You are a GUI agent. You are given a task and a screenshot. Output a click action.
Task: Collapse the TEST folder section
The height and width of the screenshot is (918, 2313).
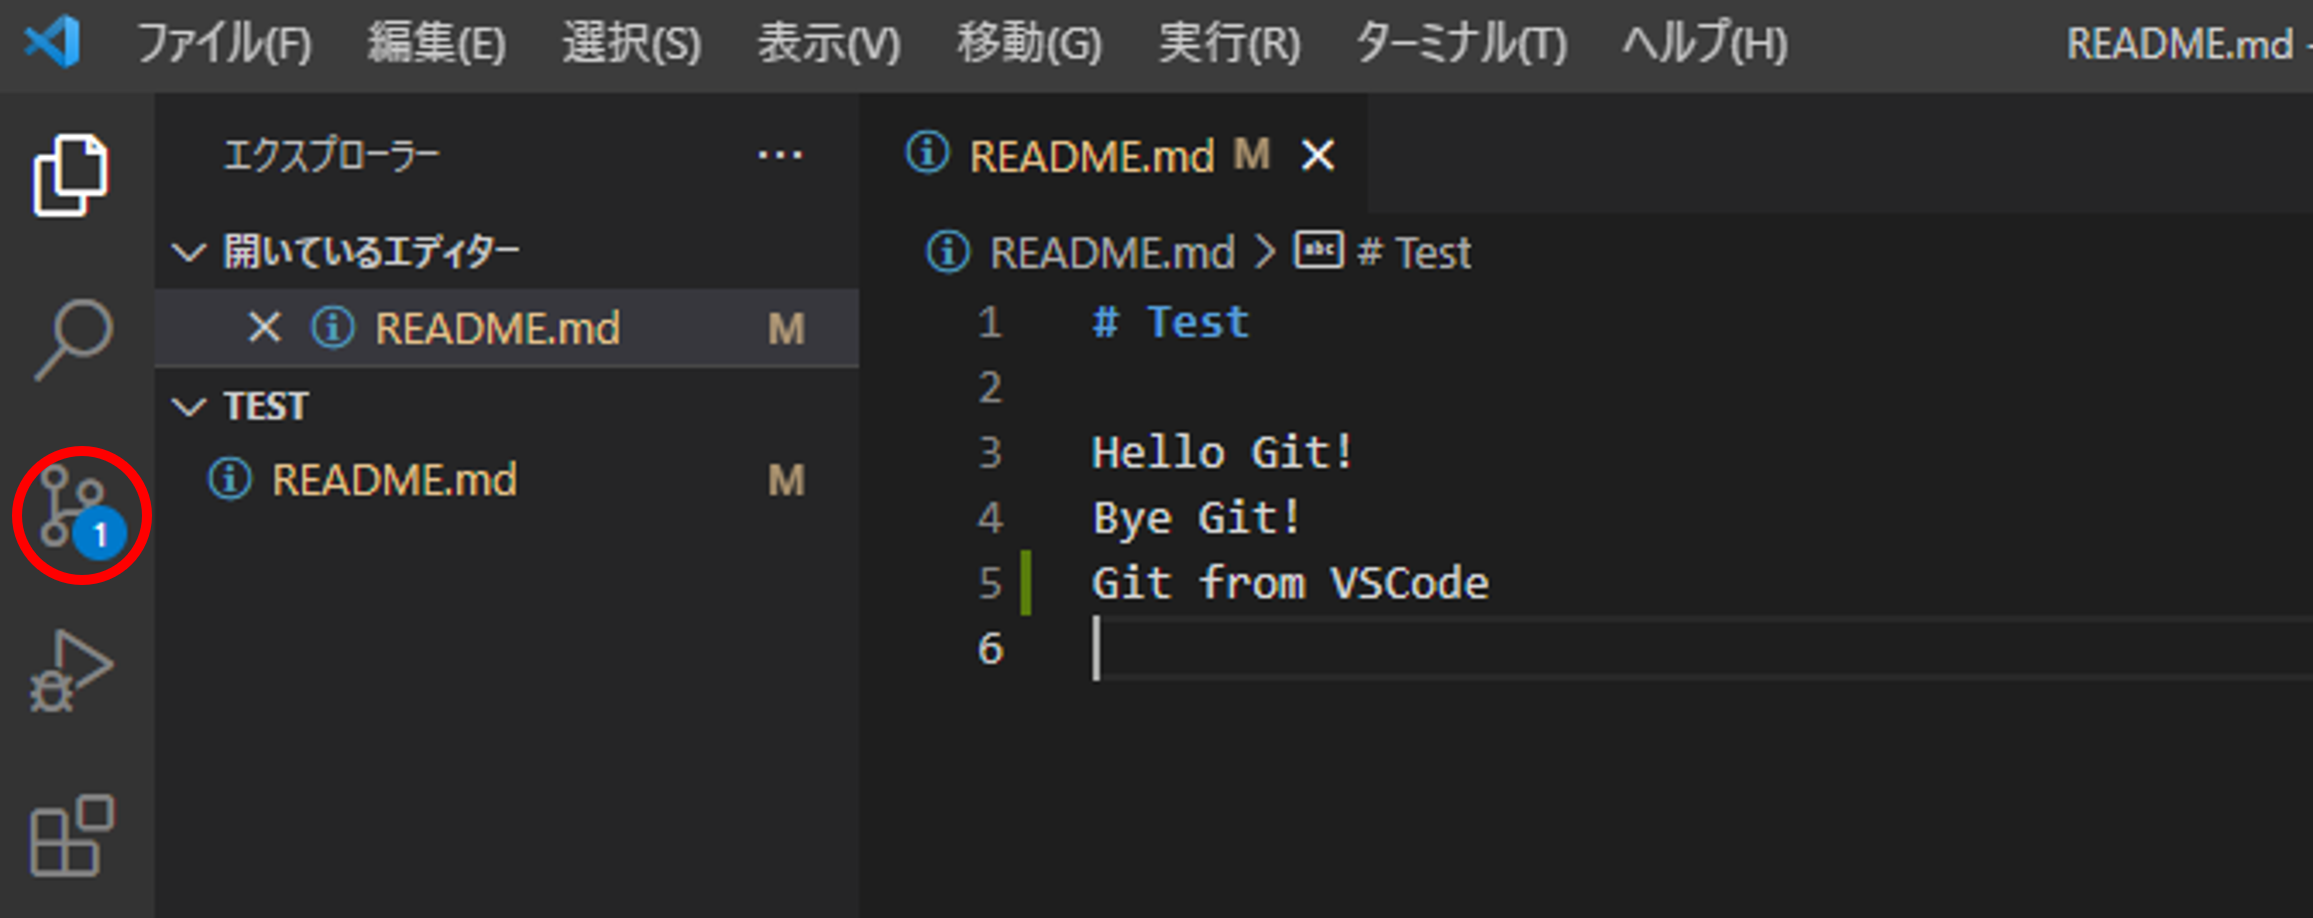(x=190, y=406)
